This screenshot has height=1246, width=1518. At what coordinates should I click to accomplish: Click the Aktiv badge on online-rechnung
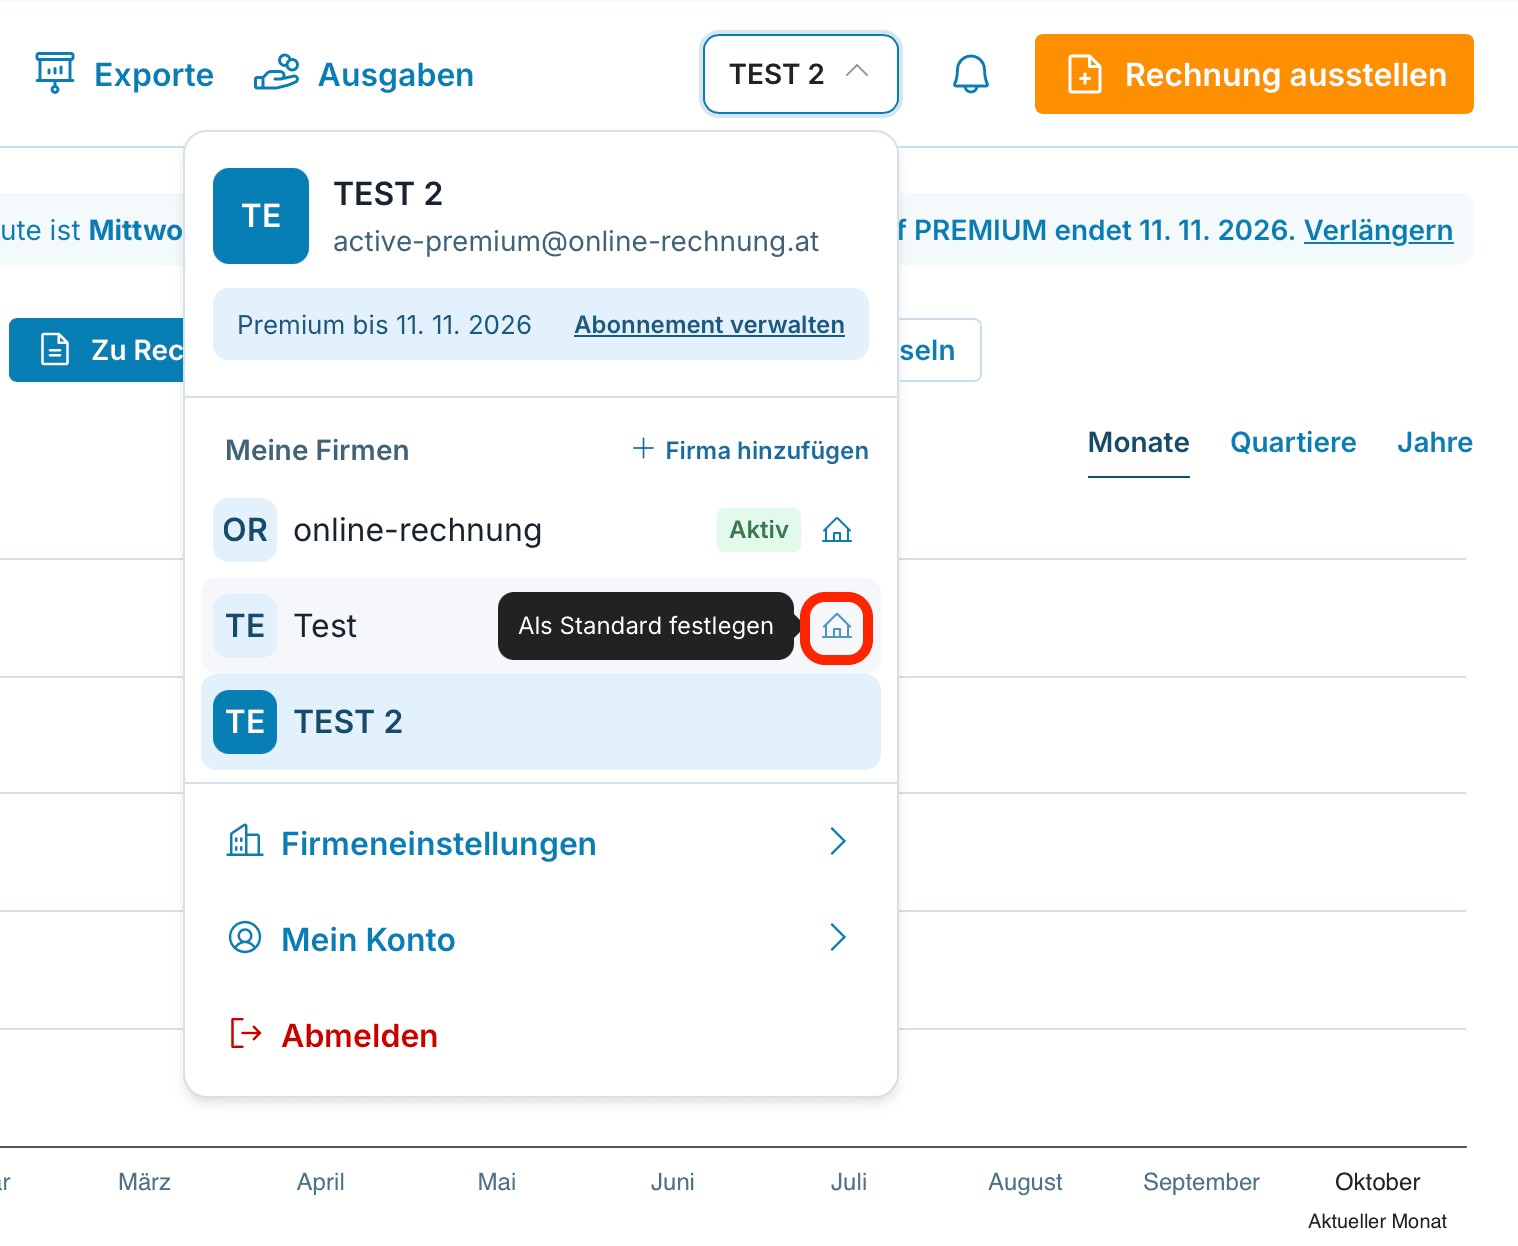coord(759,530)
